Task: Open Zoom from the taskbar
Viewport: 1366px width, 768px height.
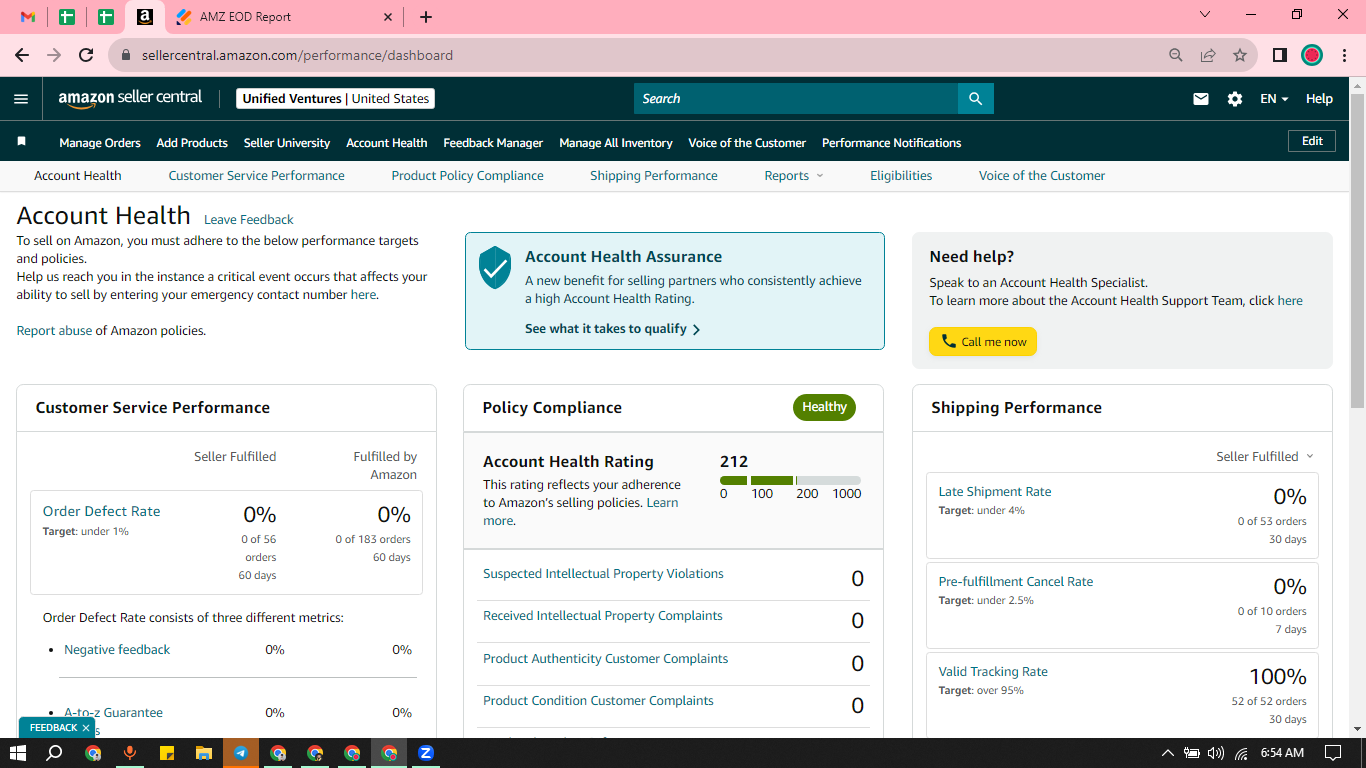Action: 426,753
